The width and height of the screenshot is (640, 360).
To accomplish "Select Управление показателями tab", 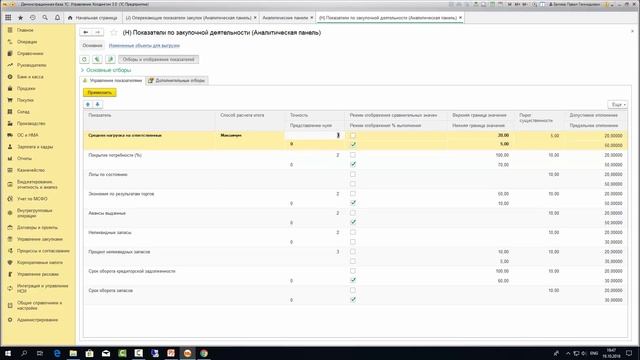I will [x=113, y=80].
